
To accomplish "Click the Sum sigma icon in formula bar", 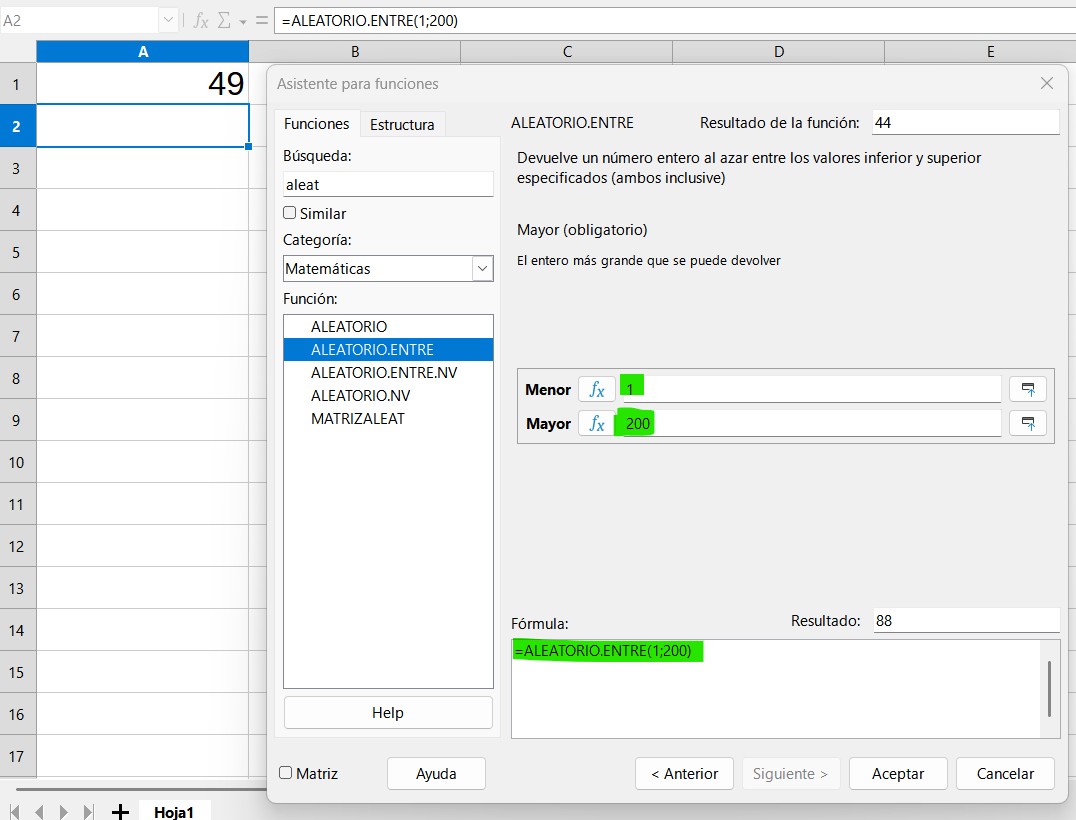I will 225,20.
